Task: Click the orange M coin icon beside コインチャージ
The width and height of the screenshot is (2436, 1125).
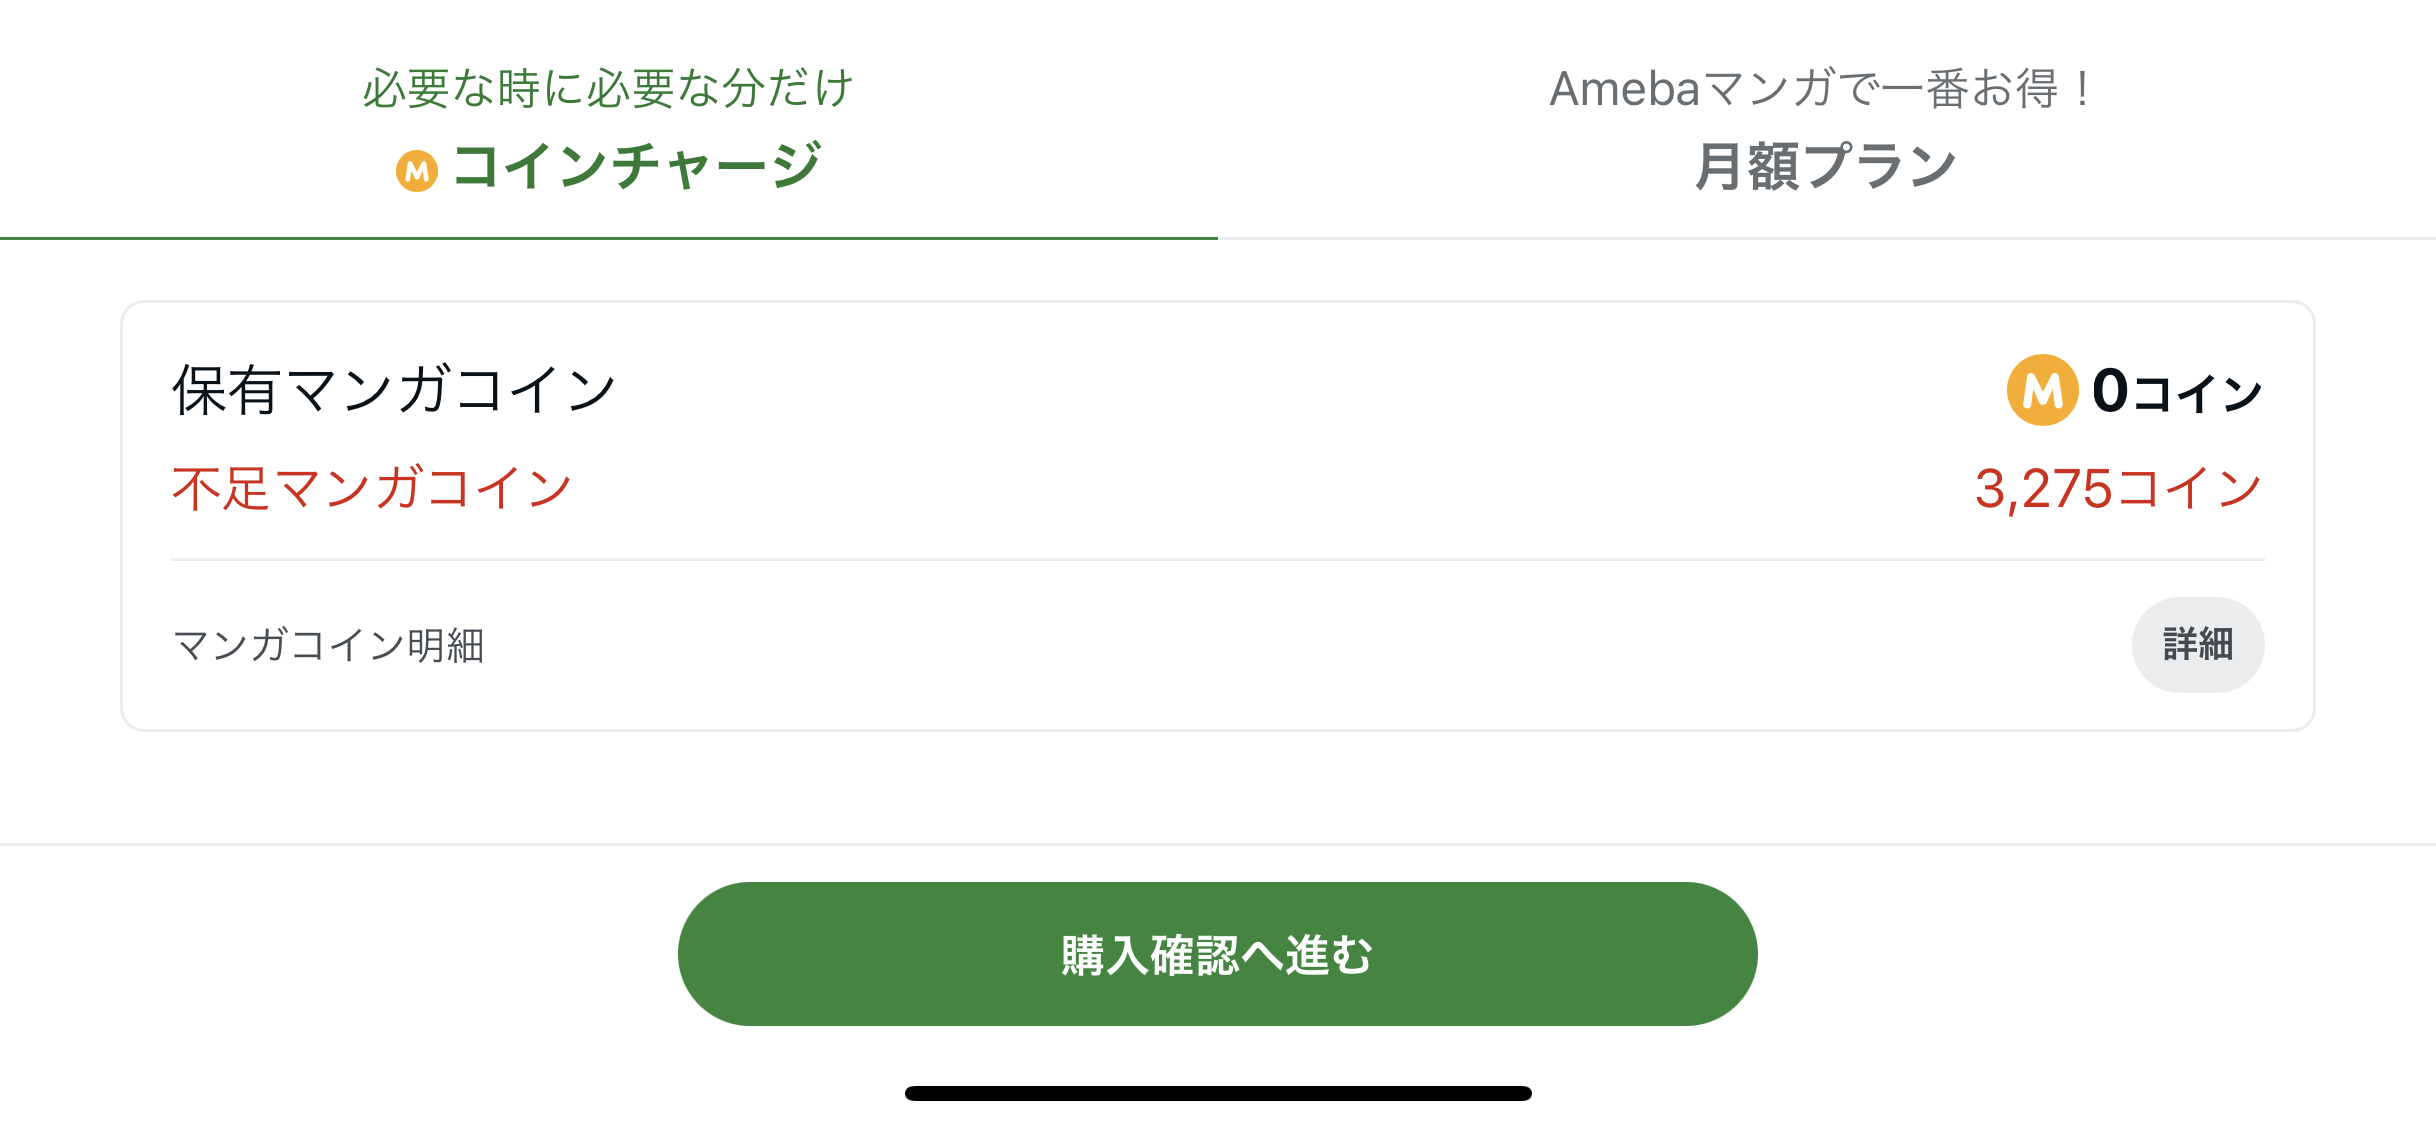Action: tap(417, 171)
